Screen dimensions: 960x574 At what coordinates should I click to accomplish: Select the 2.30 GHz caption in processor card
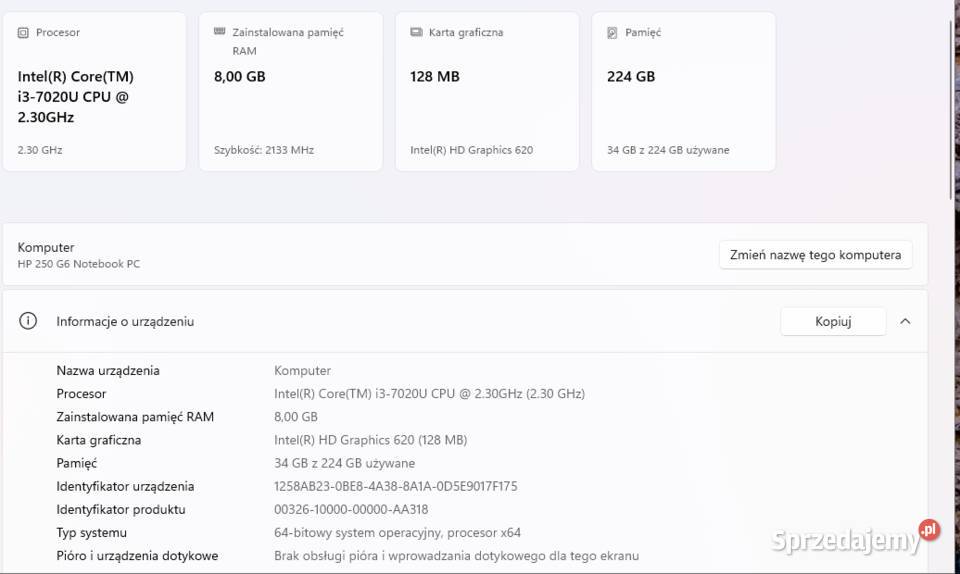click(40, 150)
